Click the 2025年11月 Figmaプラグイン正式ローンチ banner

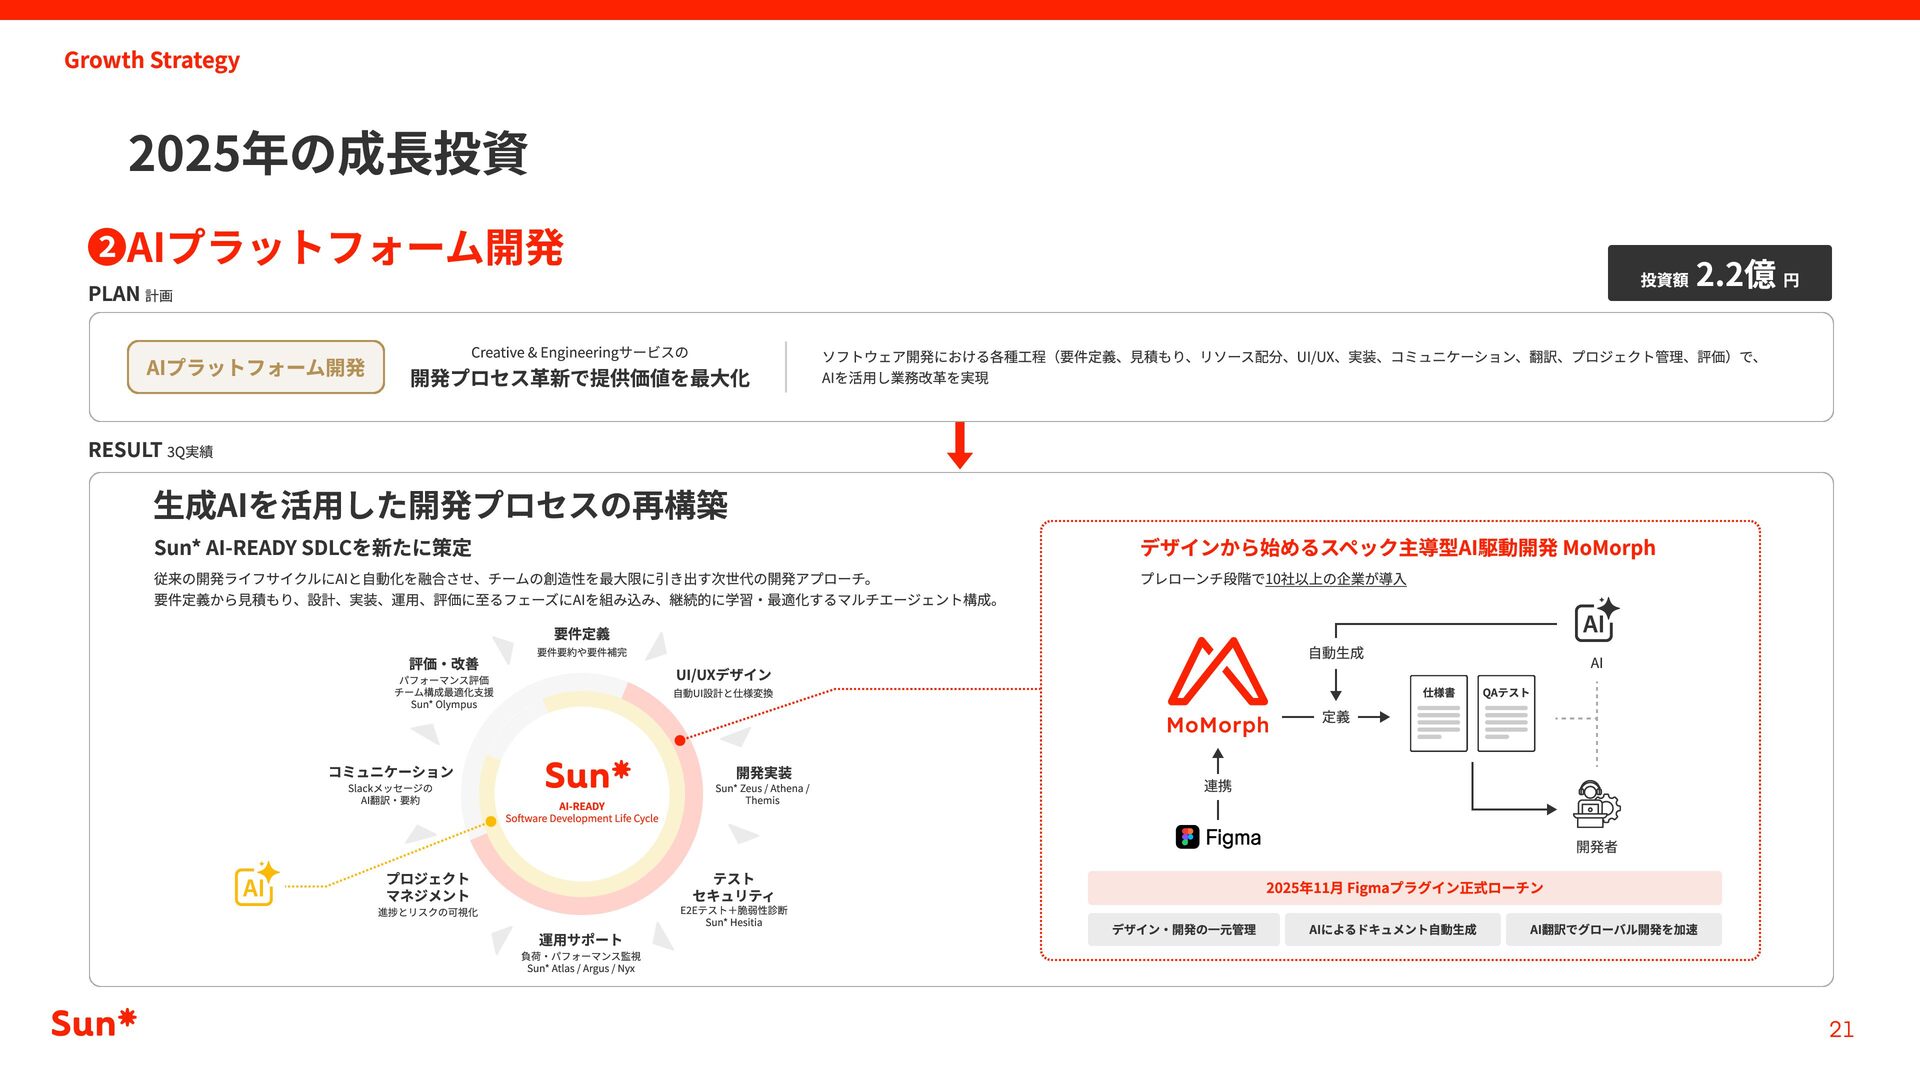click(x=1404, y=888)
